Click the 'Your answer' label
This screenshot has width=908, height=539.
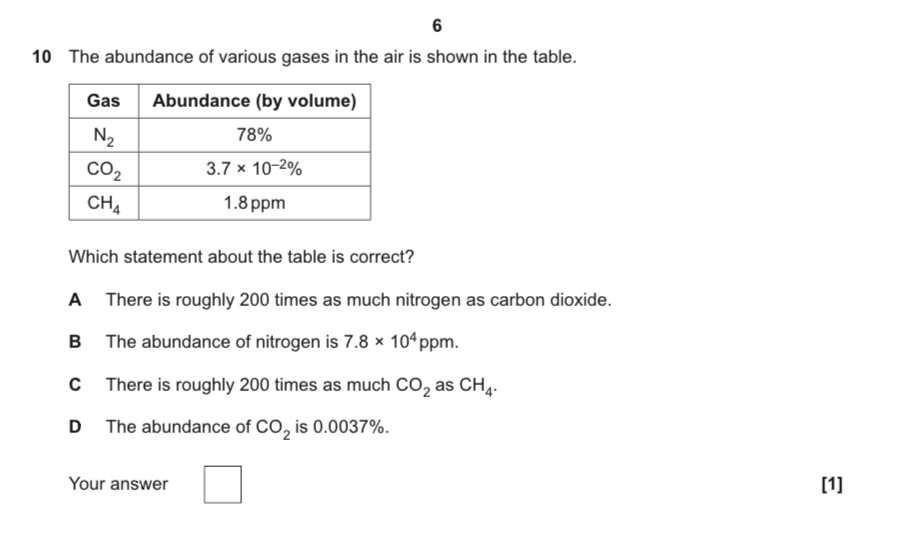click(118, 484)
